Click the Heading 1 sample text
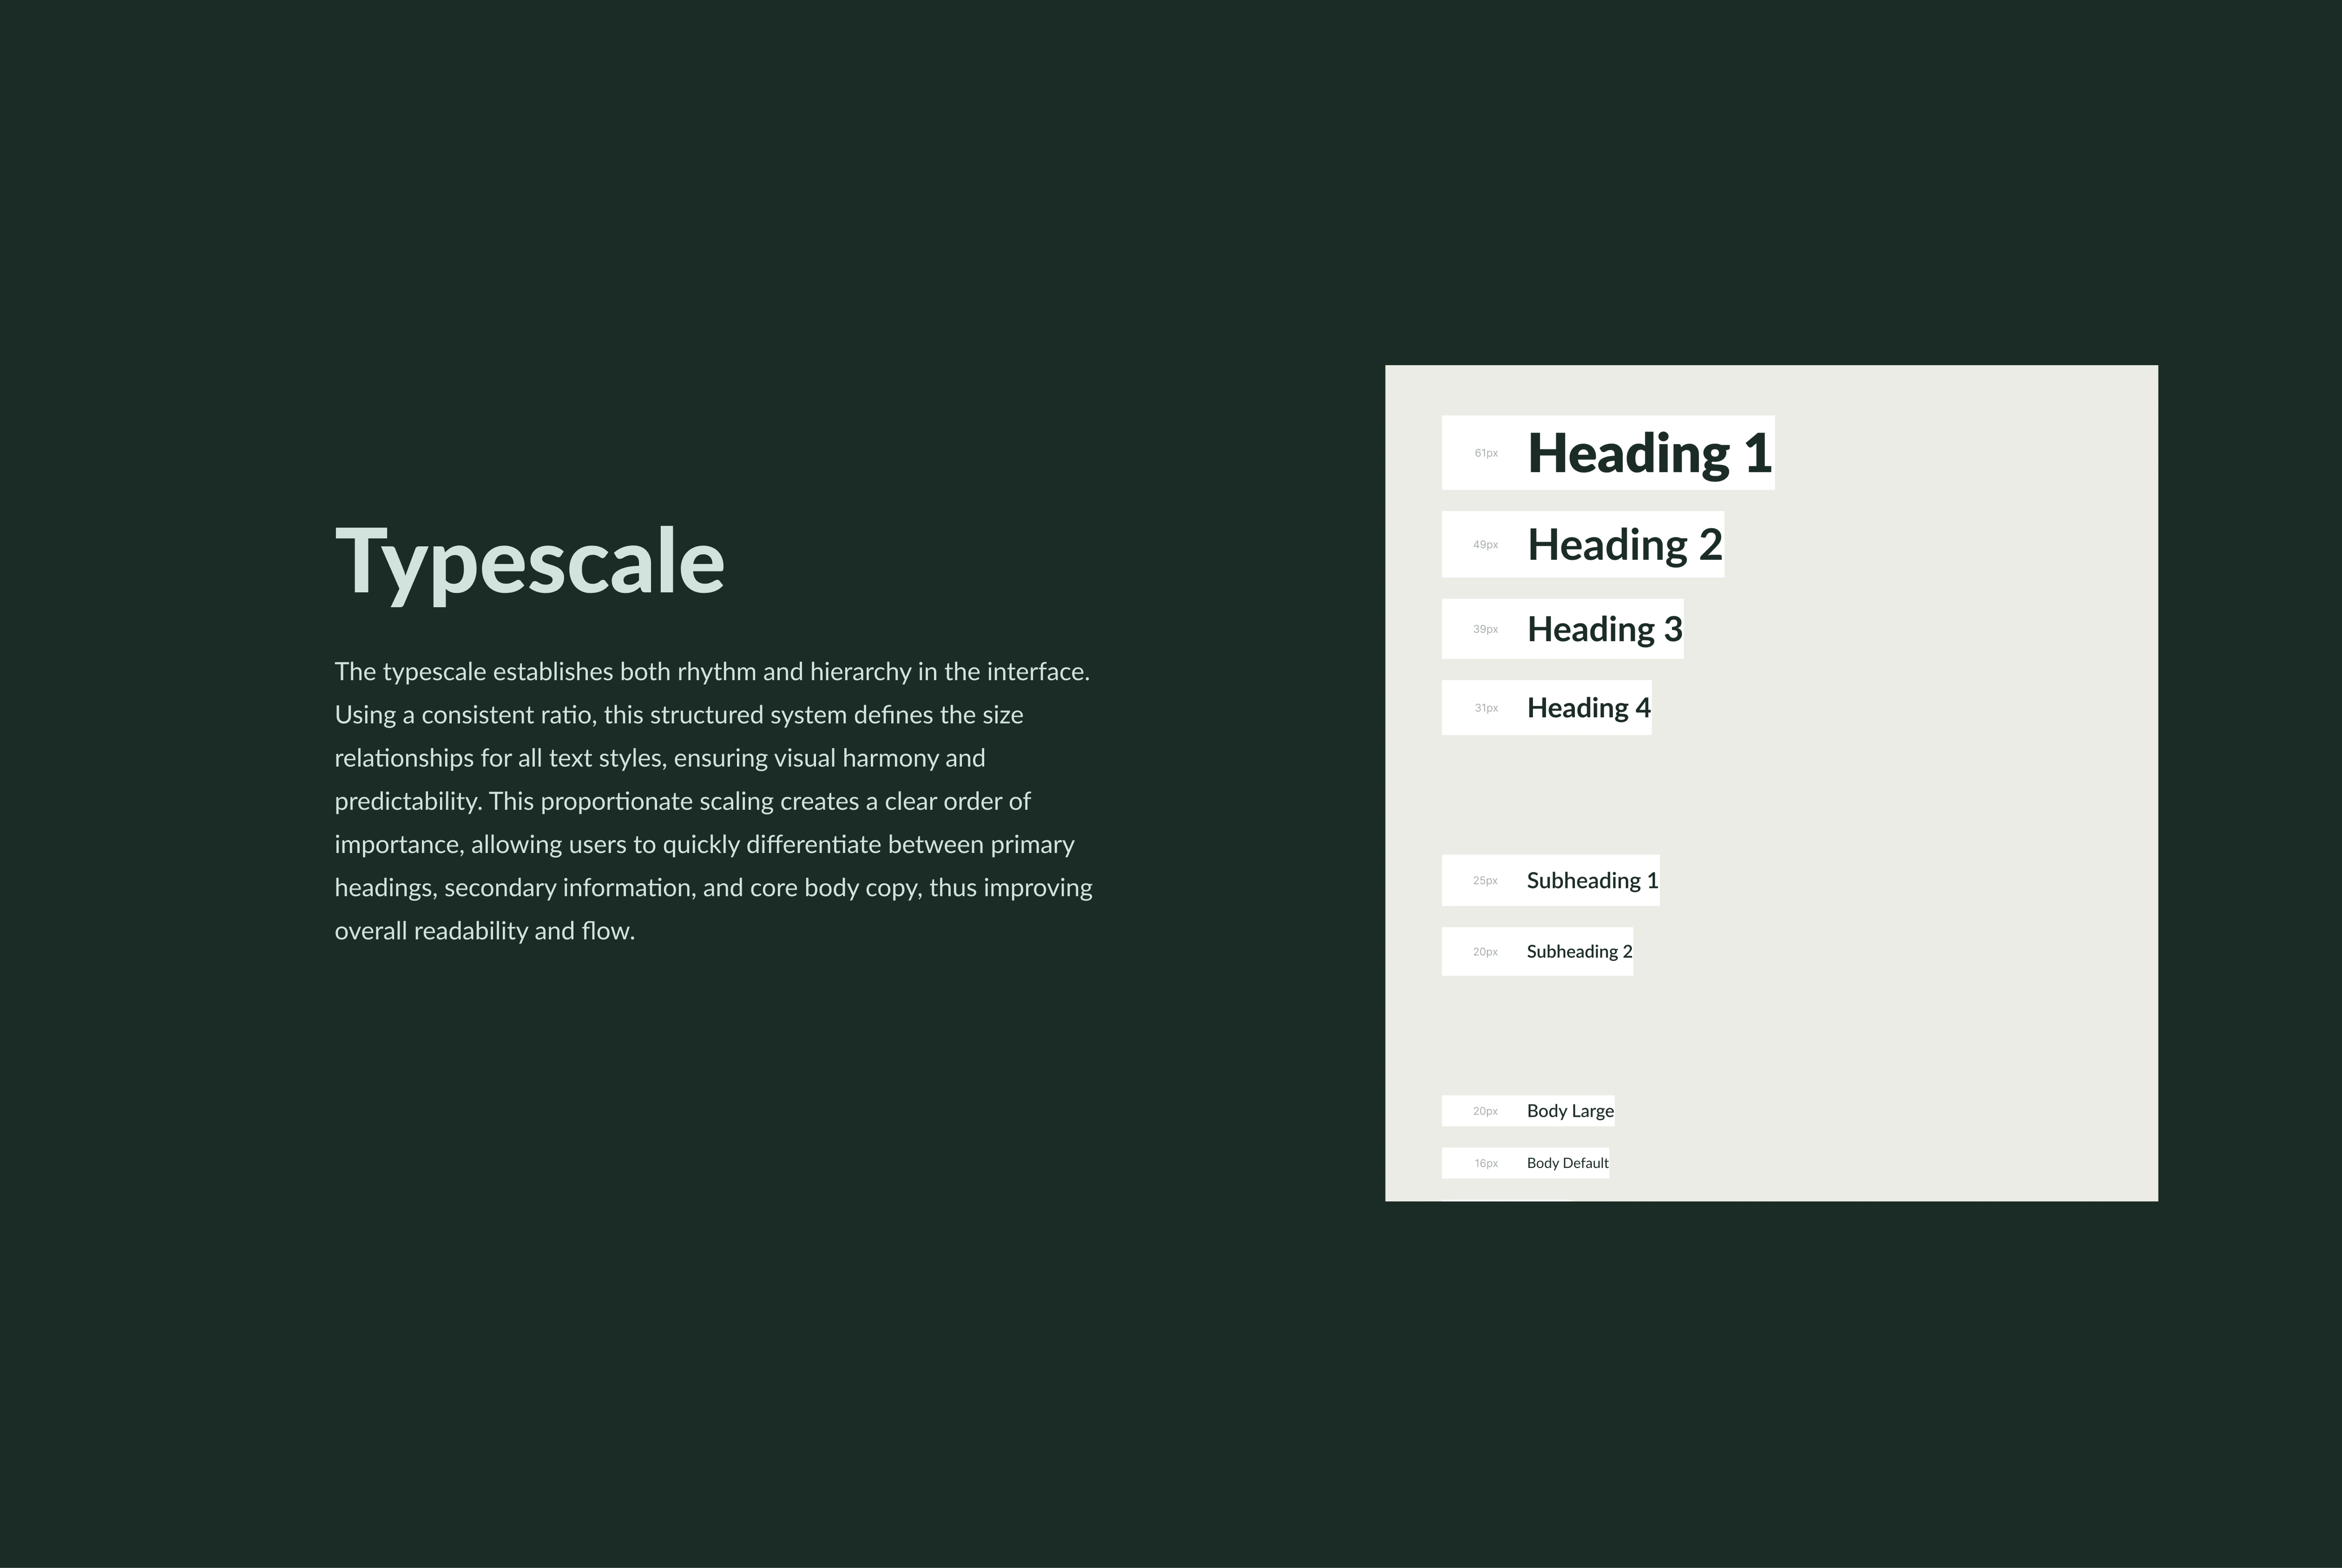The image size is (2342, 1568). tap(1649, 453)
